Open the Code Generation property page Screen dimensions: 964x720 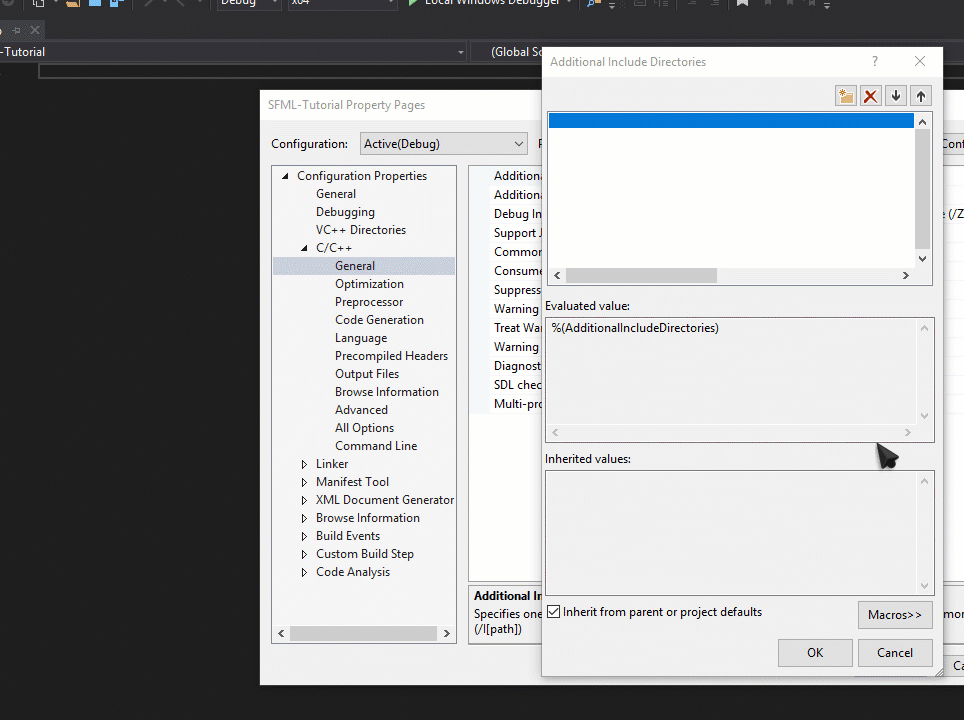(x=379, y=320)
